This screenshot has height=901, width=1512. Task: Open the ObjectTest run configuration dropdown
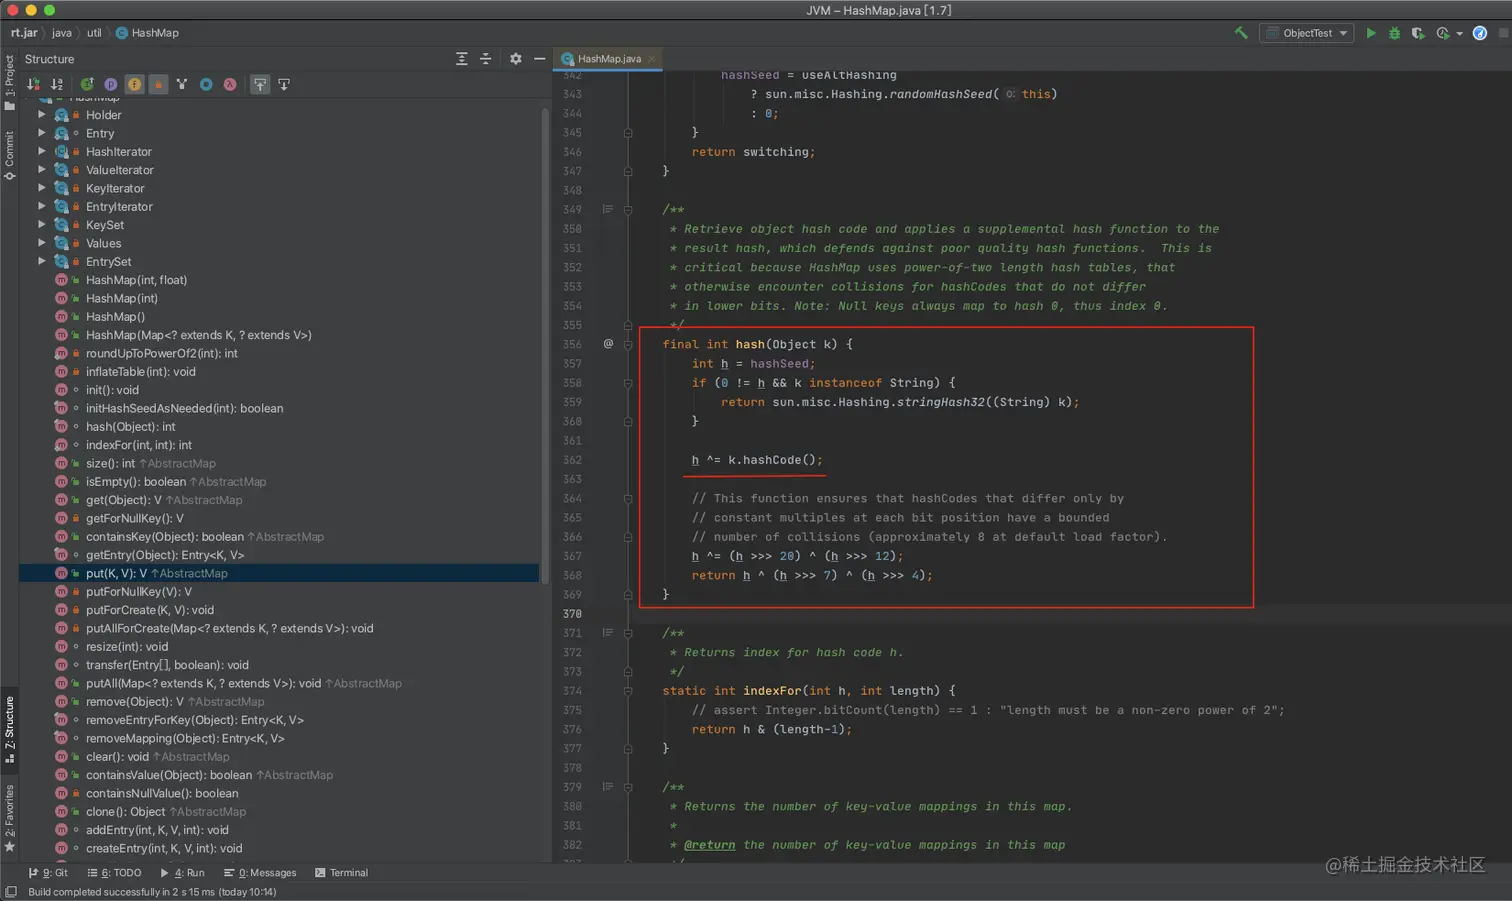coord(1306,33)
